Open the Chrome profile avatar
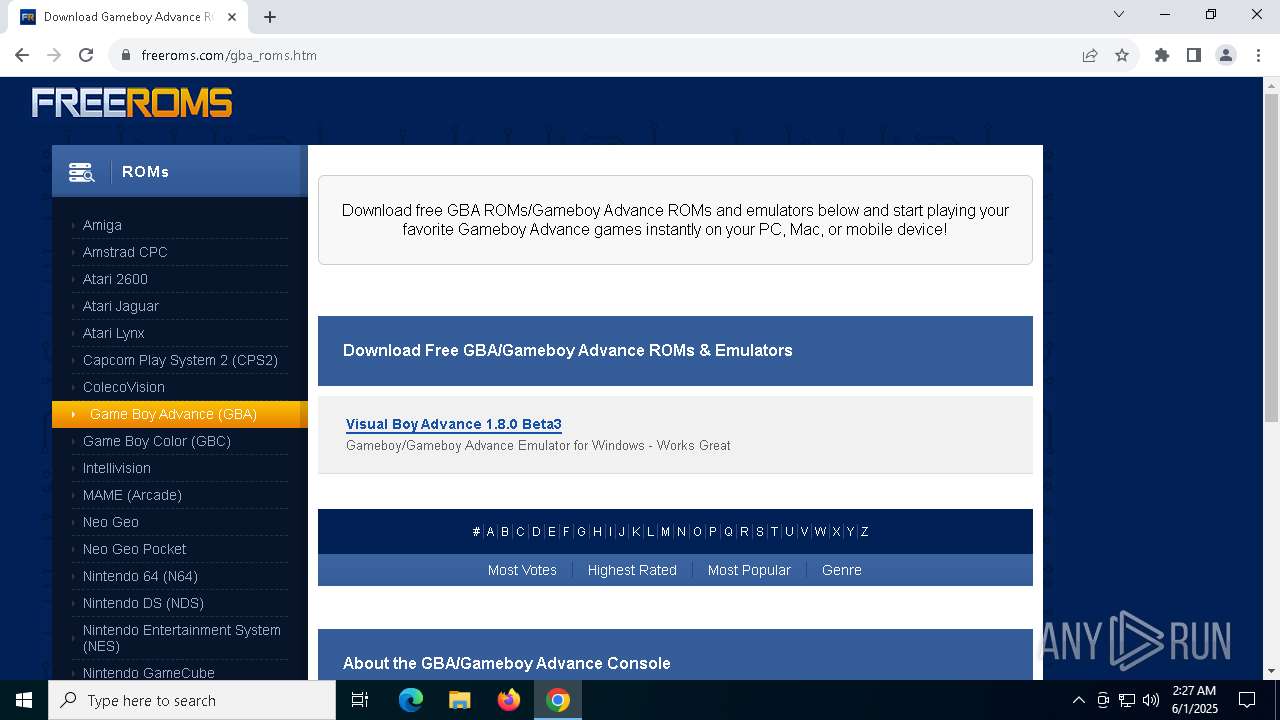This screenshot has height=720, width=1280. pos(1226,55)
